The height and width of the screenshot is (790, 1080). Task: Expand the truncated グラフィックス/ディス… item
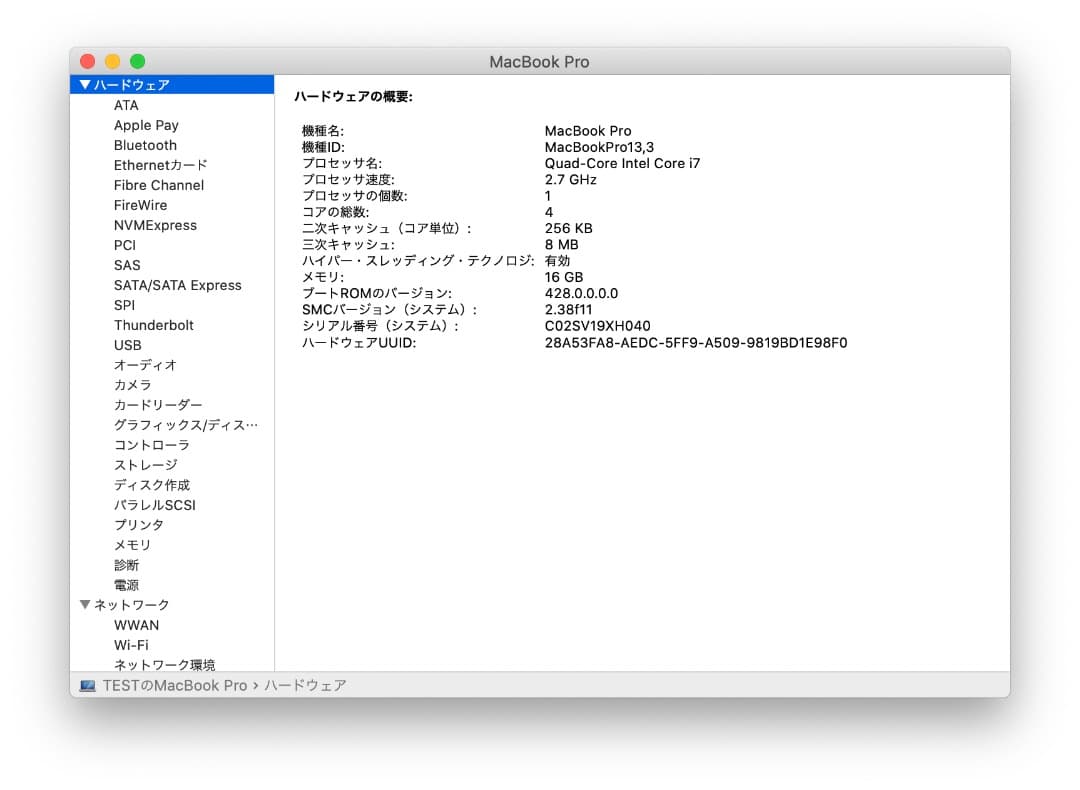tap(185, 425)
